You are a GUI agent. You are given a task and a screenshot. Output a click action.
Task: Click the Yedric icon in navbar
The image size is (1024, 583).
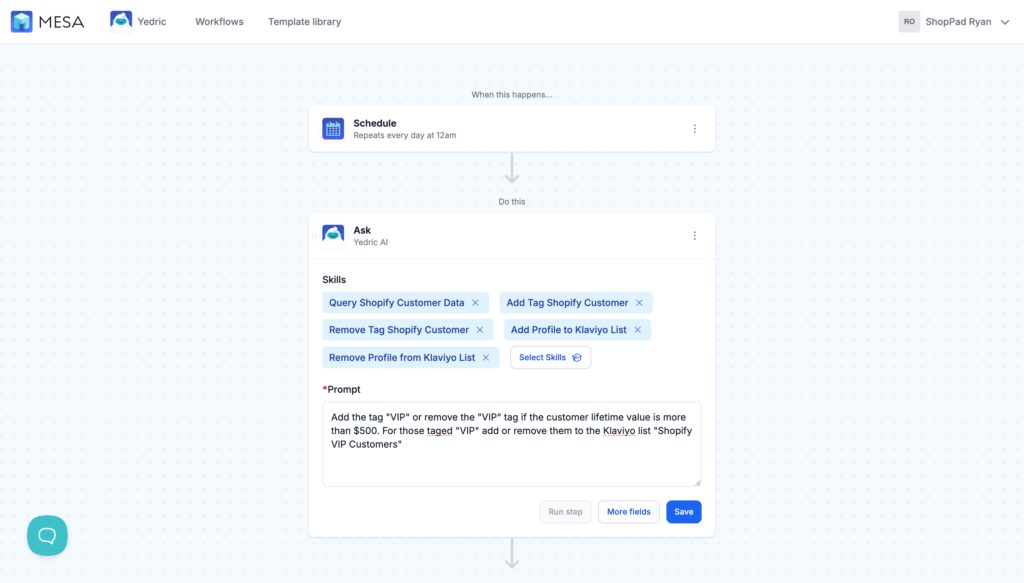tap(121, 21)
